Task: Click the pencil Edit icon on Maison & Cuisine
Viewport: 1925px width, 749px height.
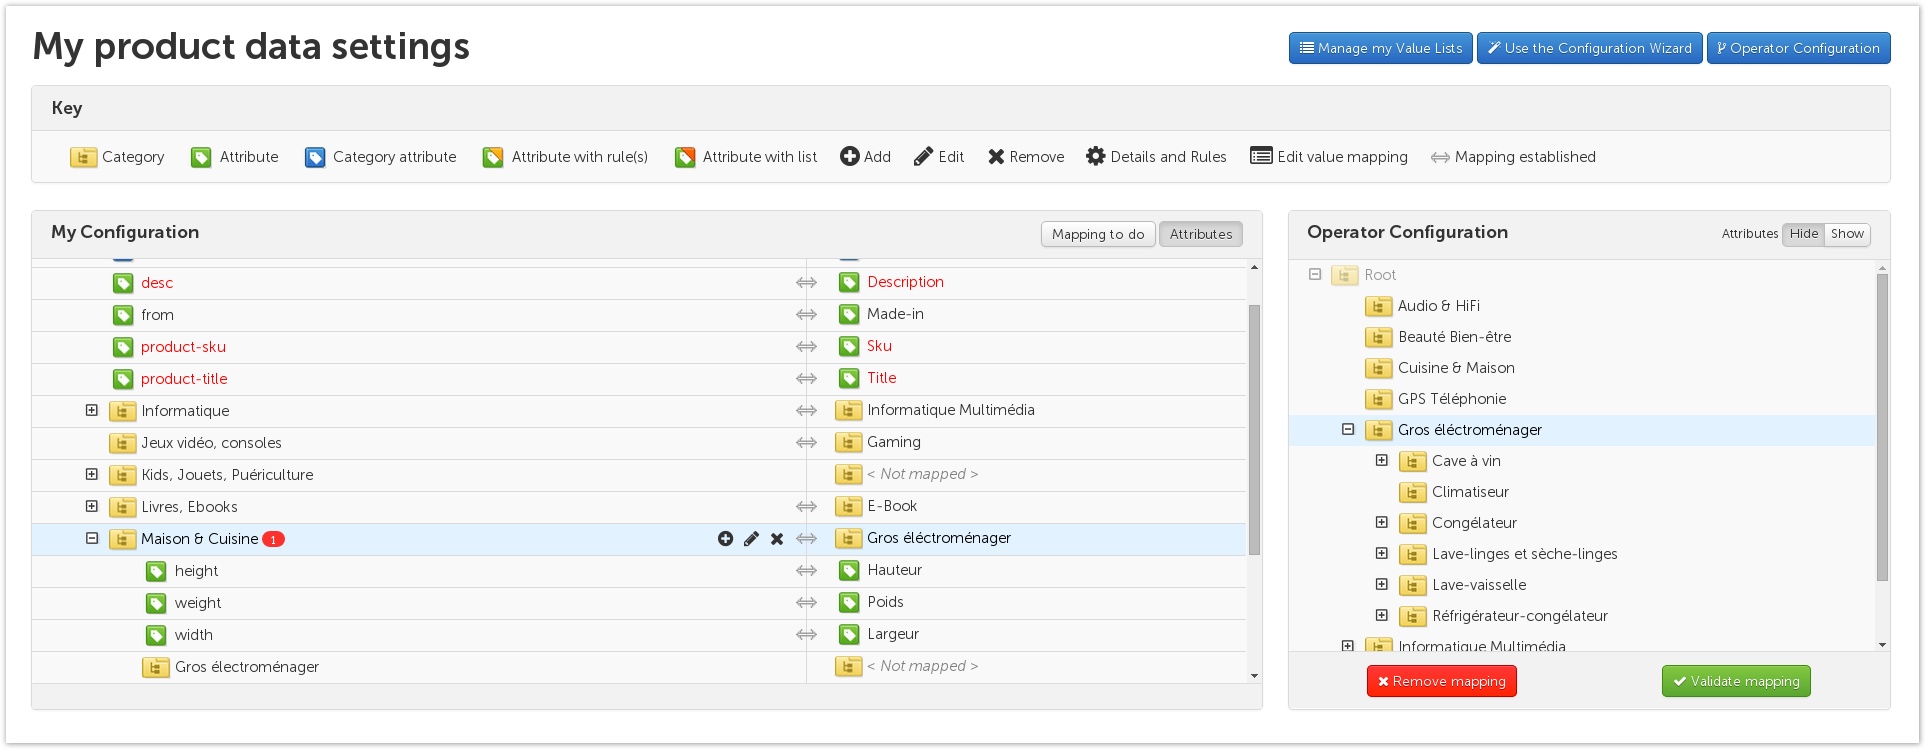Action: point(751,539)
